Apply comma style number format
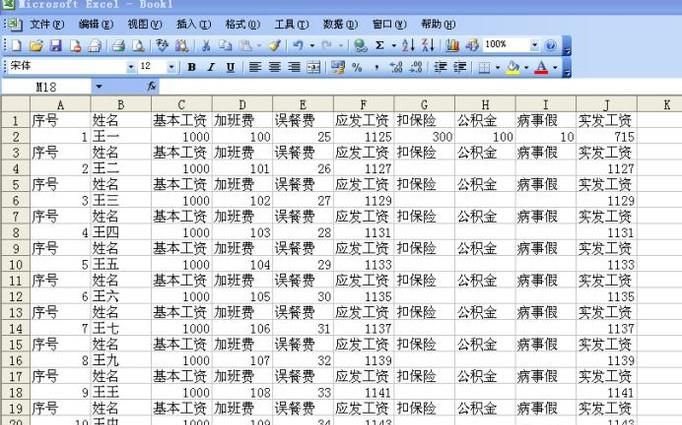The width and height of the screenshot is (682, 425). pyautogui.click(x=377, y=67)
